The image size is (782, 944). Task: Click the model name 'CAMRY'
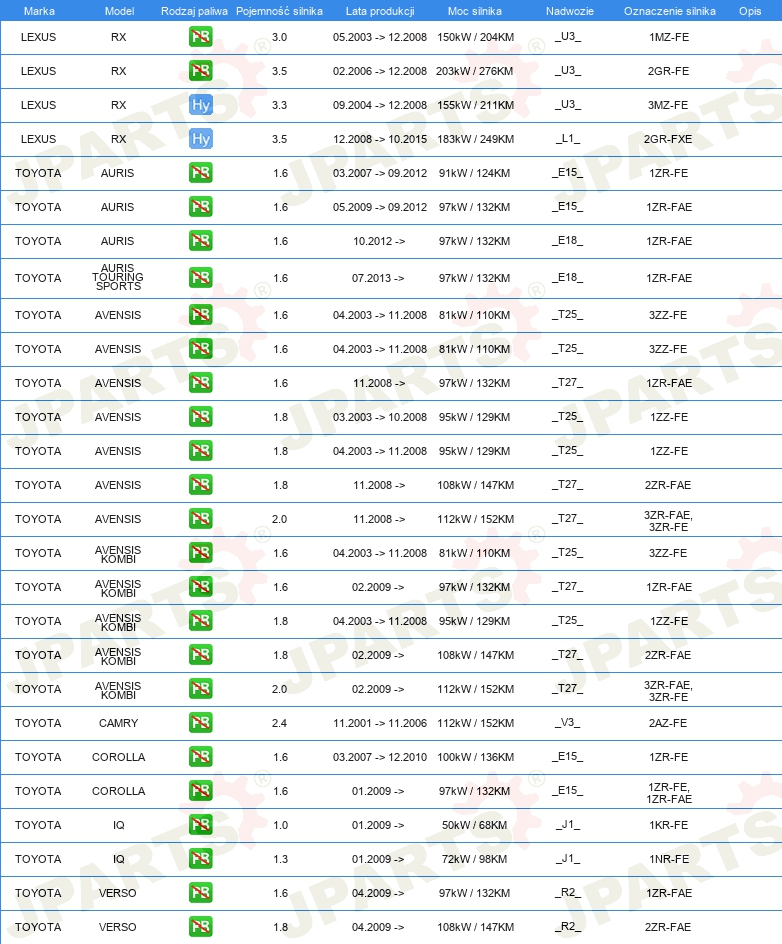(x=119, y=723)
